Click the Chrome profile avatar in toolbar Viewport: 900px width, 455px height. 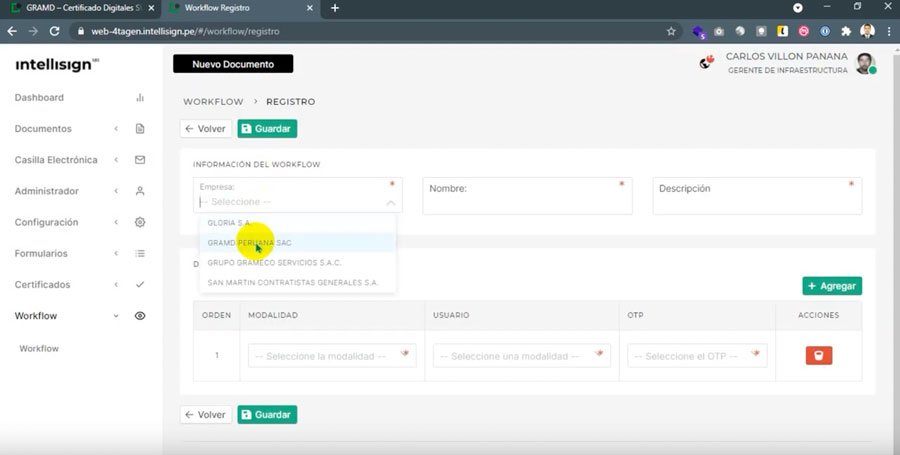click(867, 31)
